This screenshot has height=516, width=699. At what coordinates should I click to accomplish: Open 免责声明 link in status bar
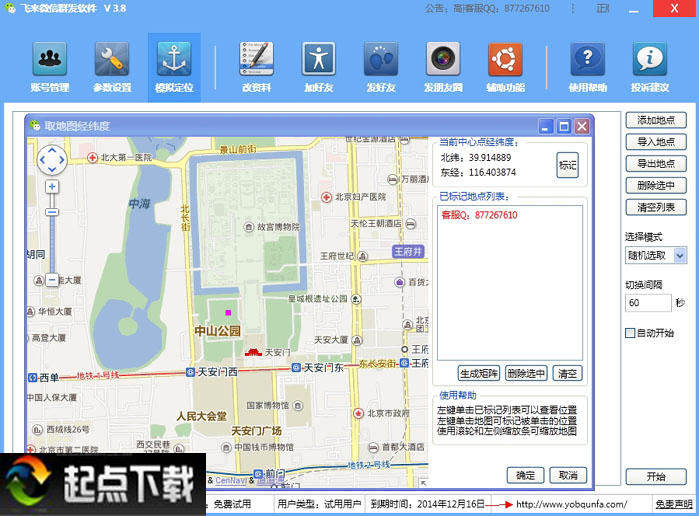click(x=674, y=504)
